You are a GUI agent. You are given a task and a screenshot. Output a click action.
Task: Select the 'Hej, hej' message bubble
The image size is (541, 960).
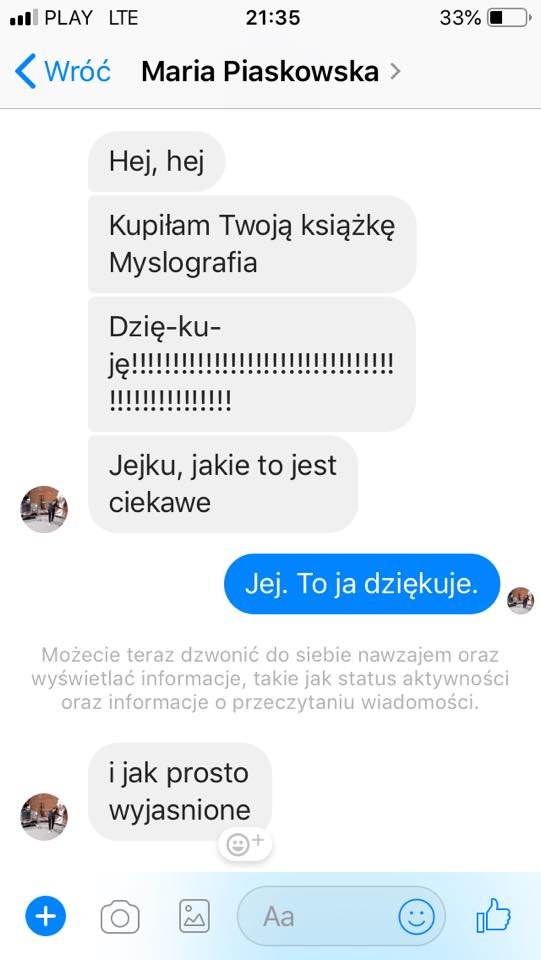[157, 161]
